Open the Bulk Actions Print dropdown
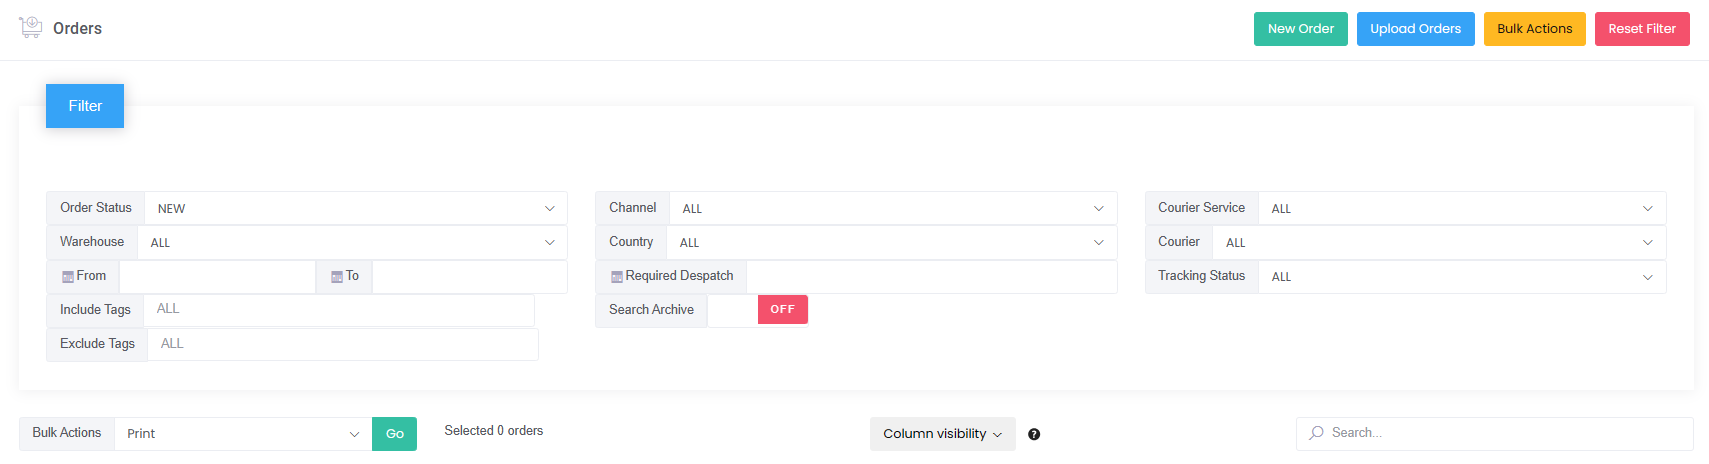 pos(243,434)
